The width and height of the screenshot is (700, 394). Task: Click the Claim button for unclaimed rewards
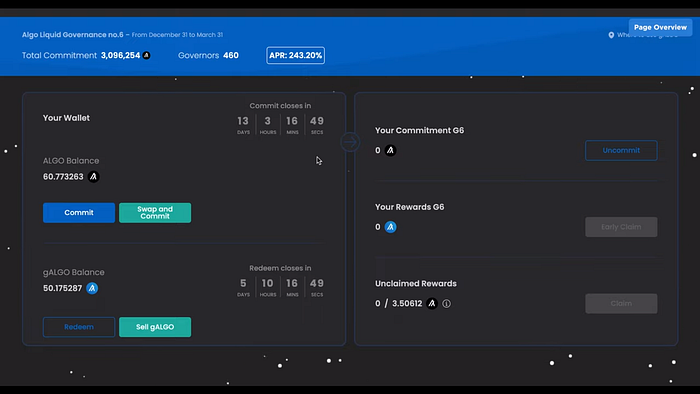[x=621, y=303]
